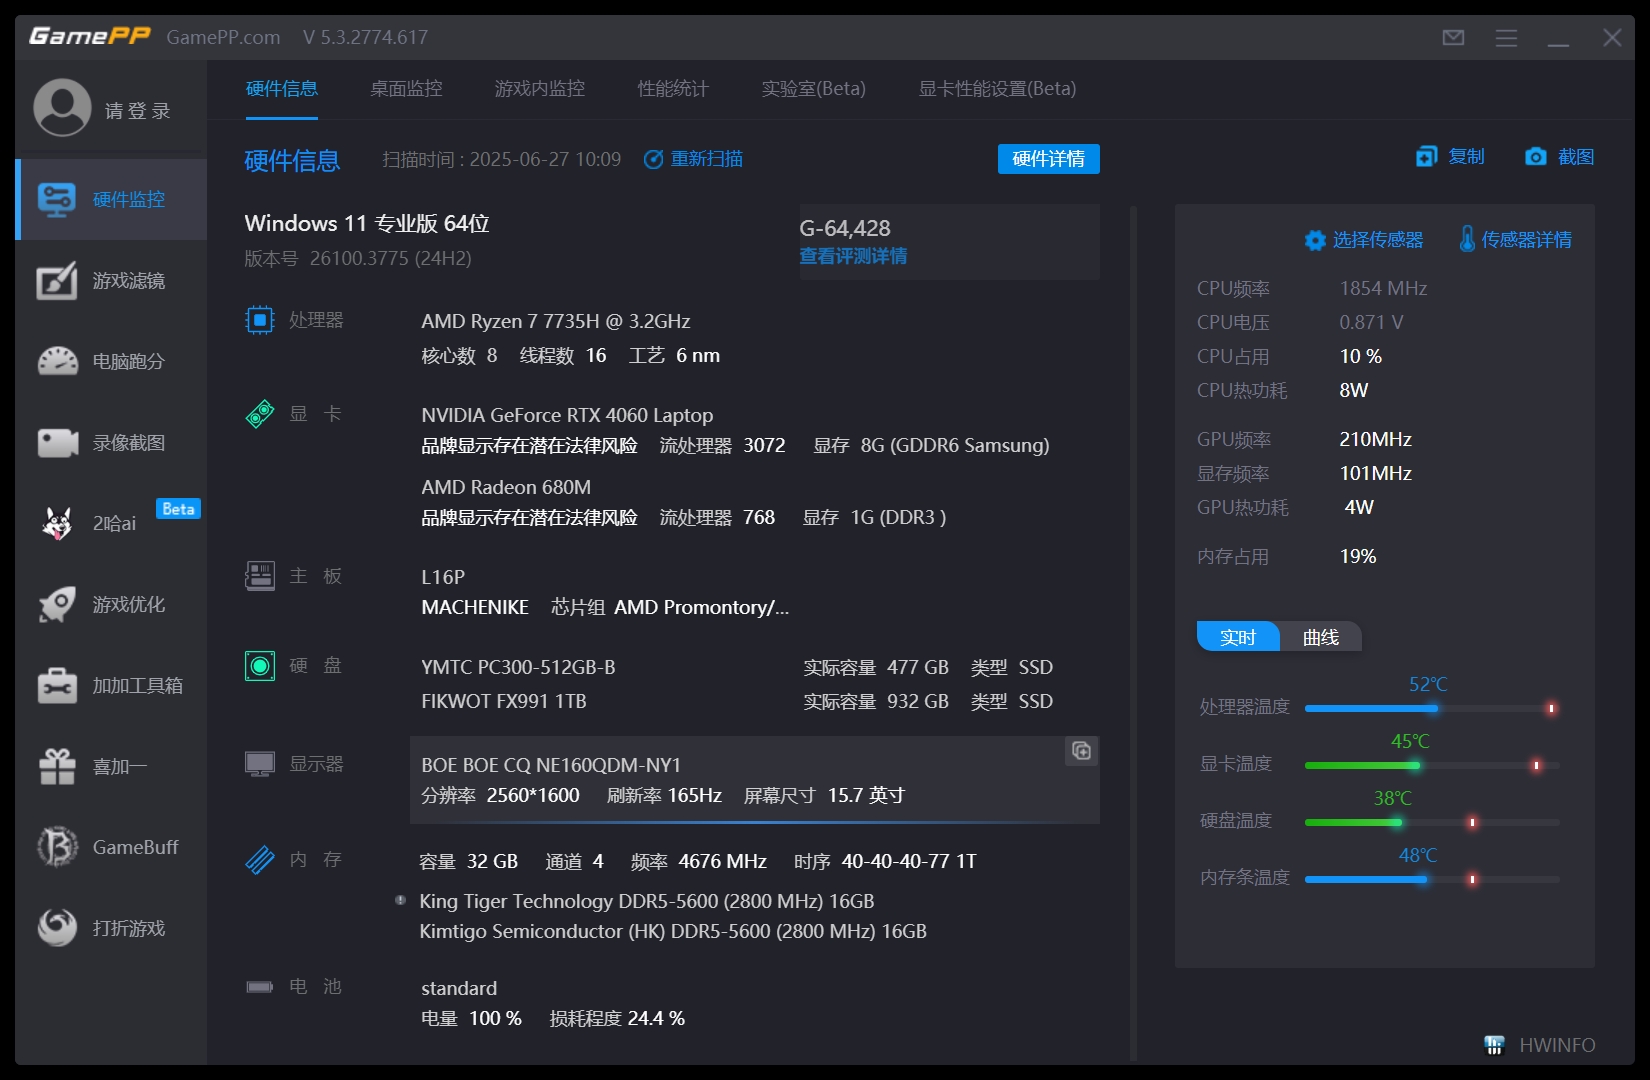Open the 录像截图 camera icon
Viewport: 1650px width, 1080px height.
57,443
